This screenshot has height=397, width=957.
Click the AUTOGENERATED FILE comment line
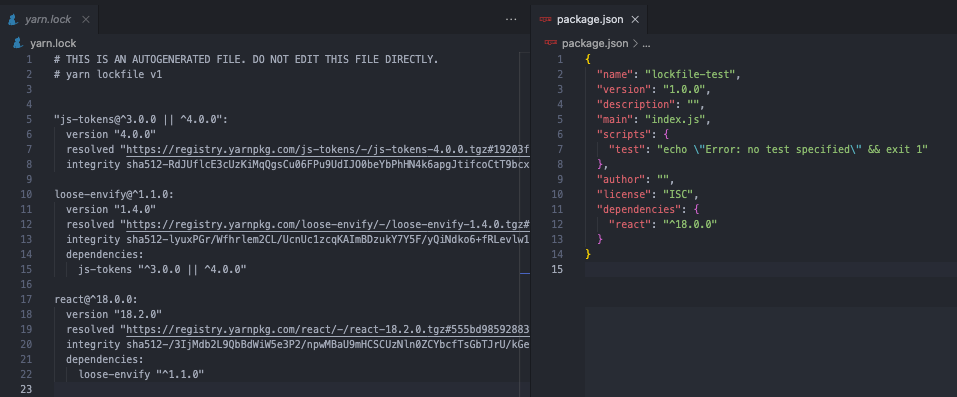[246, 60]
